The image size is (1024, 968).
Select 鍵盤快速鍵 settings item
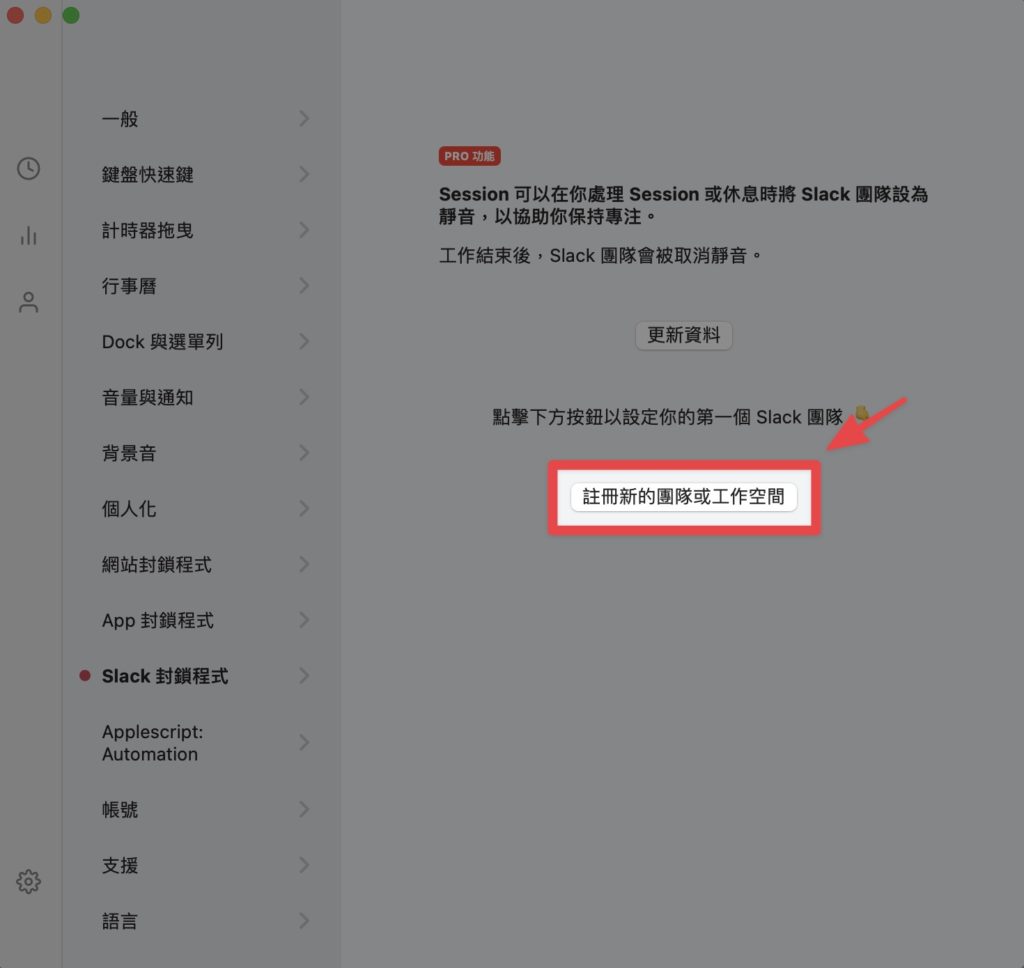(205, 174)
